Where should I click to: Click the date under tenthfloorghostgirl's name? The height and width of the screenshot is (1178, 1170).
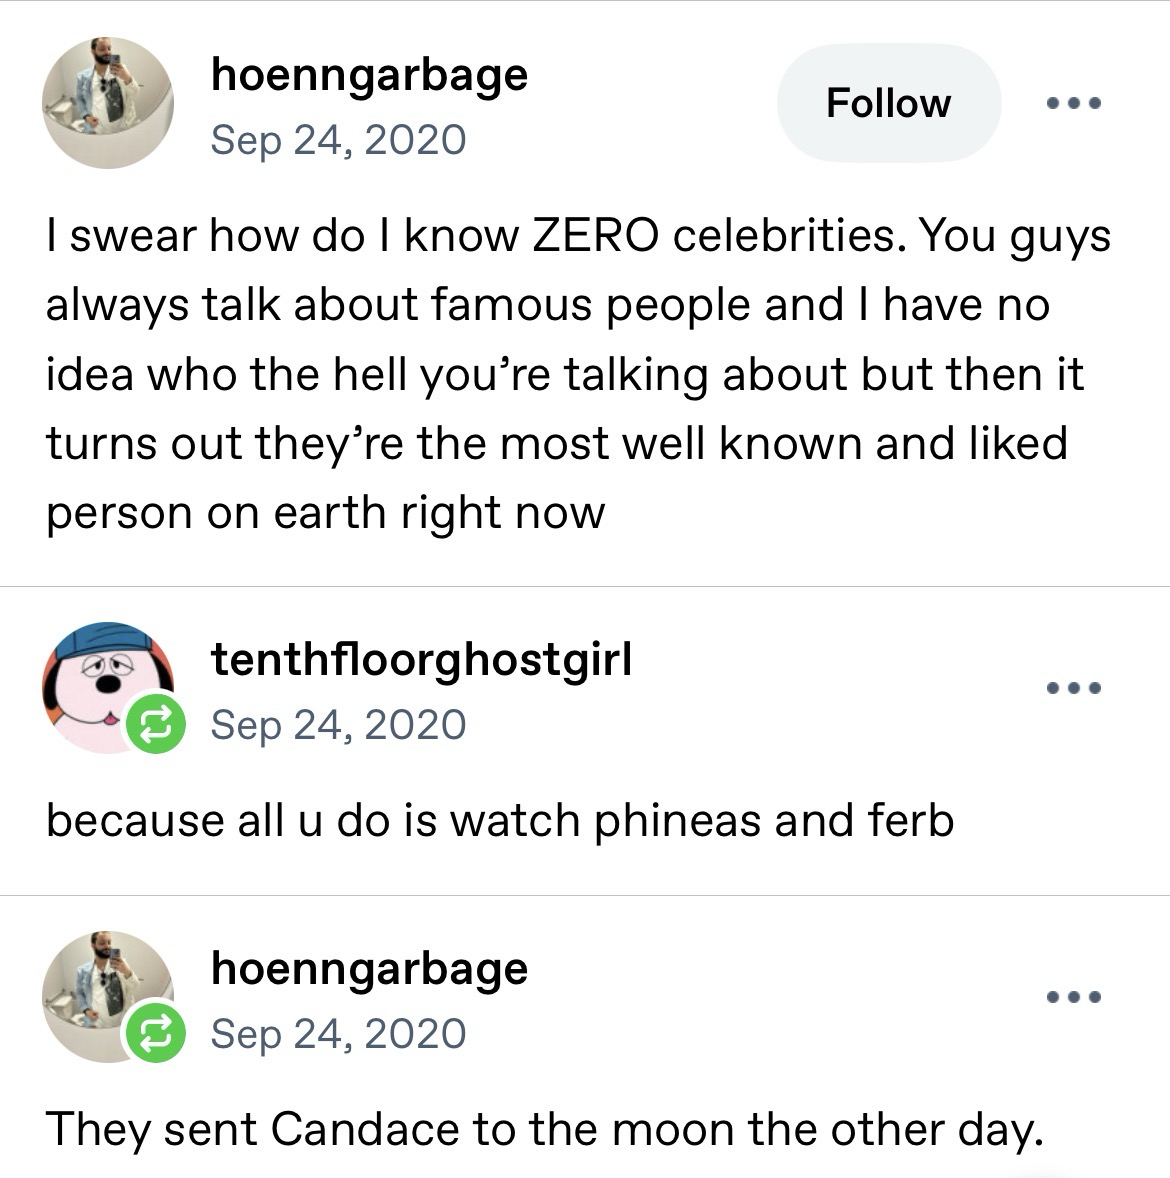(338, 724)
